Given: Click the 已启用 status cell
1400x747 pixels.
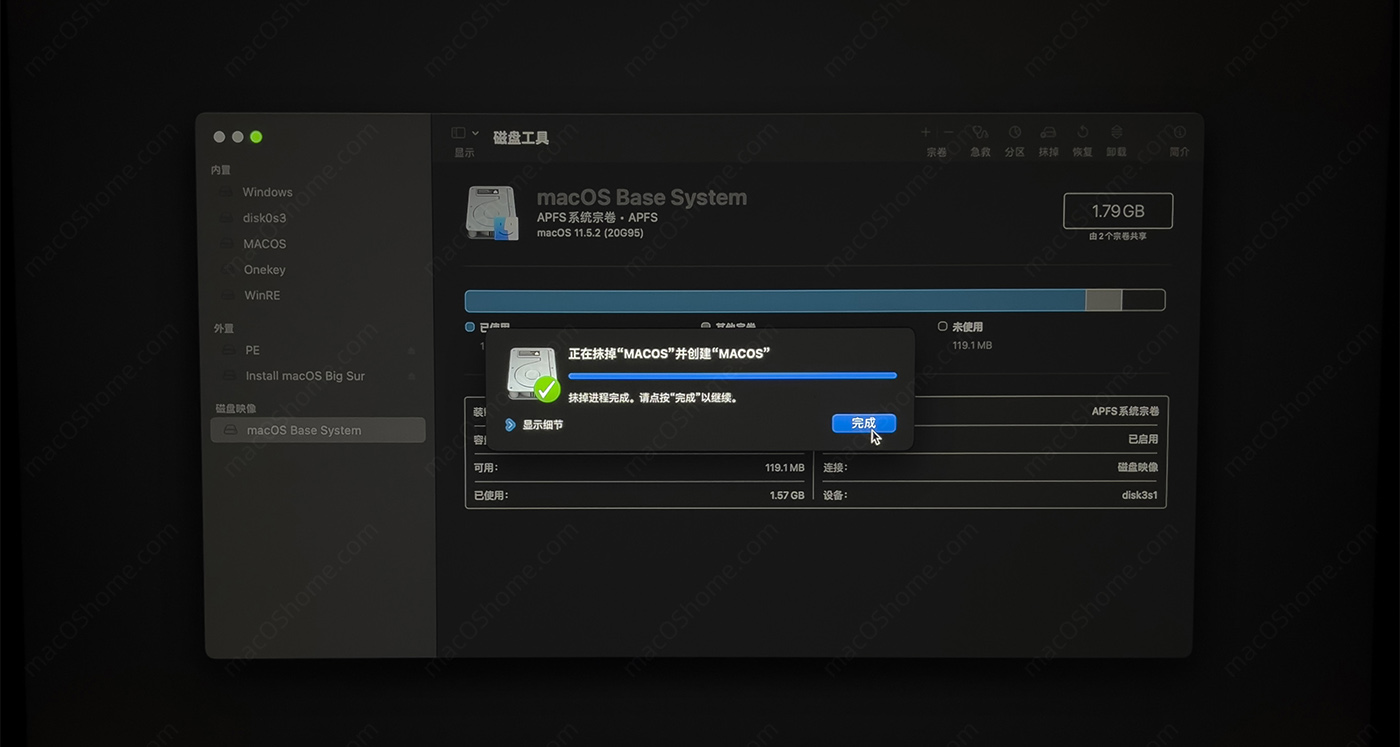Looking at the screenshot, I should click(x=1143, y=439).
